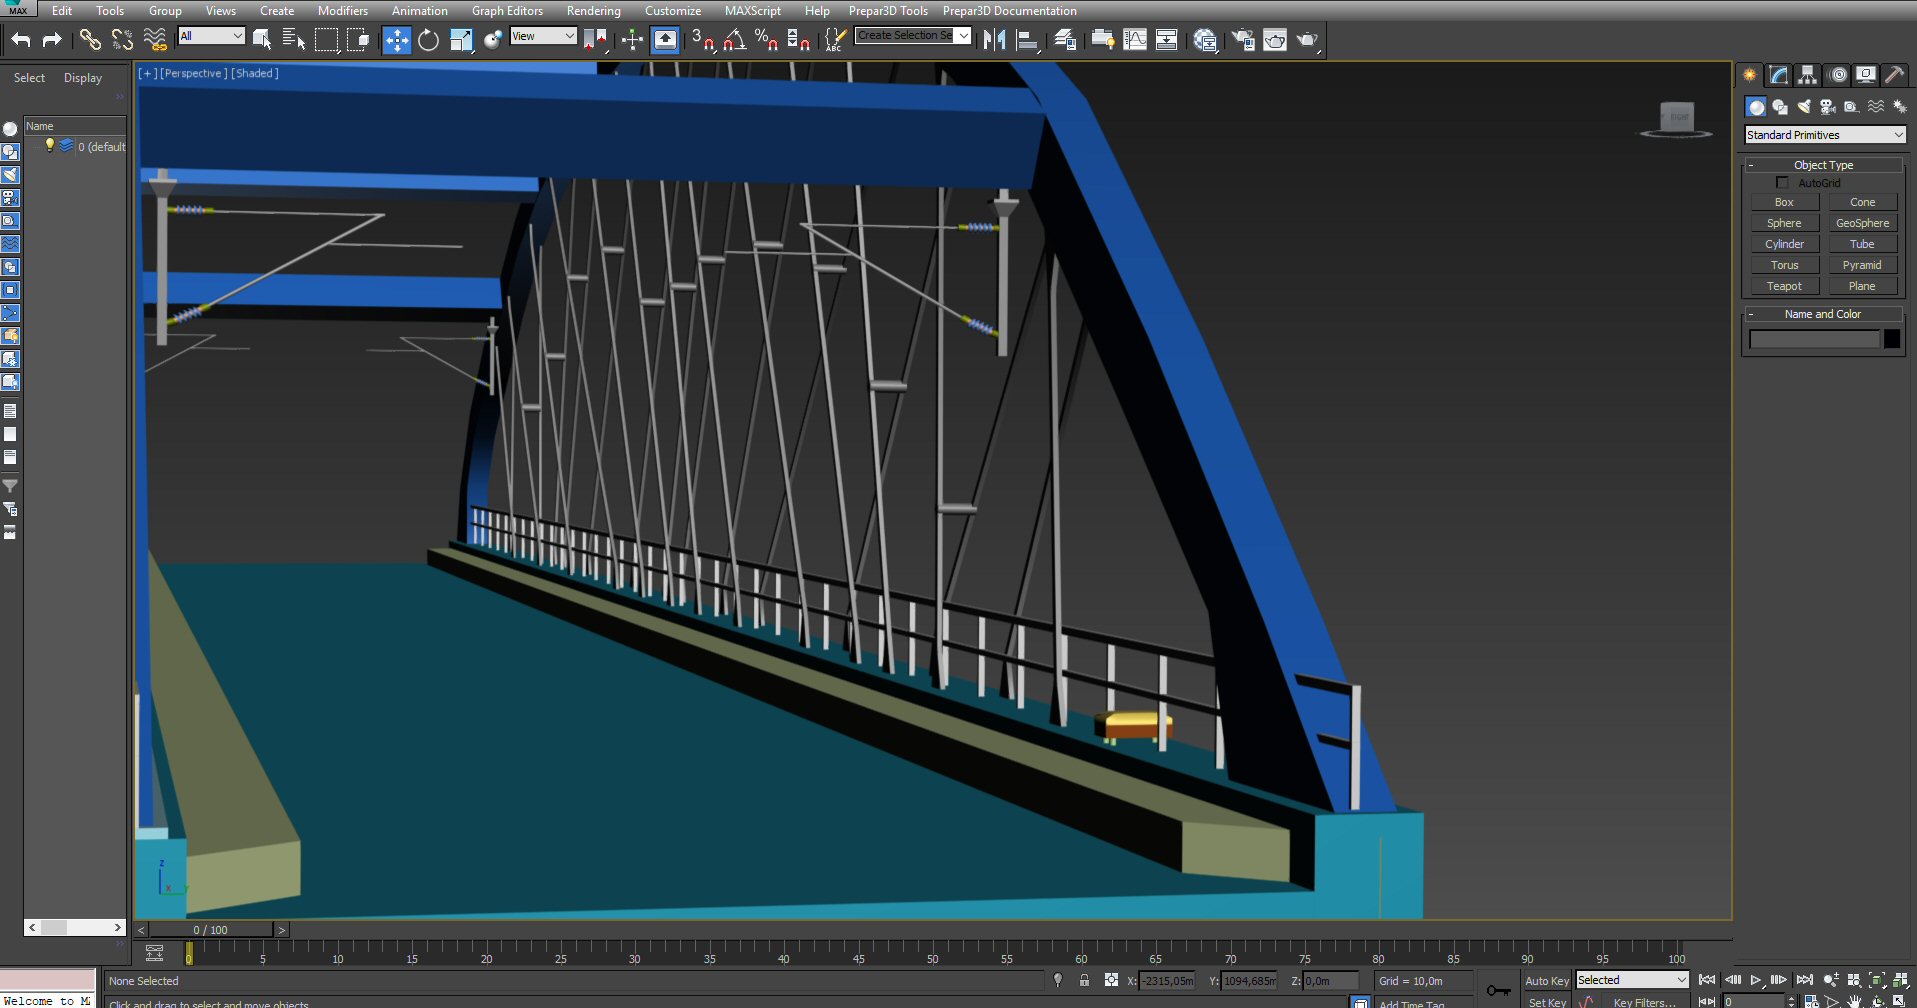Open the Standard Primitives dropdown
Viewport: 1917px width, 1008px height.
(x=1824, y=135)
